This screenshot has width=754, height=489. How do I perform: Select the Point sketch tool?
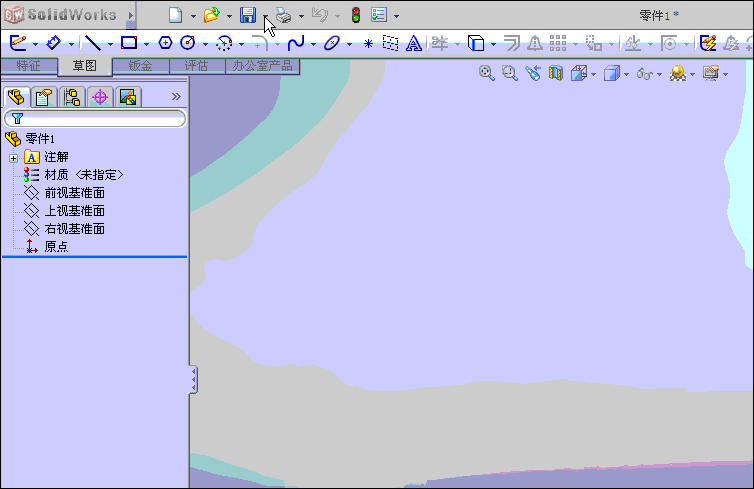368,44
